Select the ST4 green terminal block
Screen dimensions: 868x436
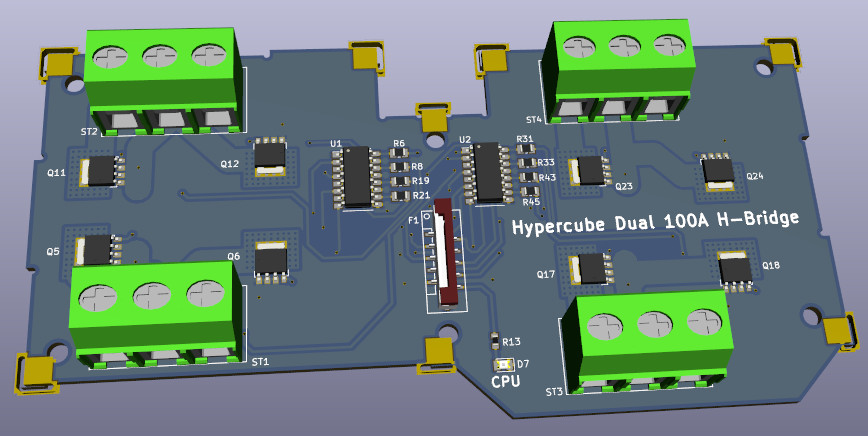click(618, 71)
